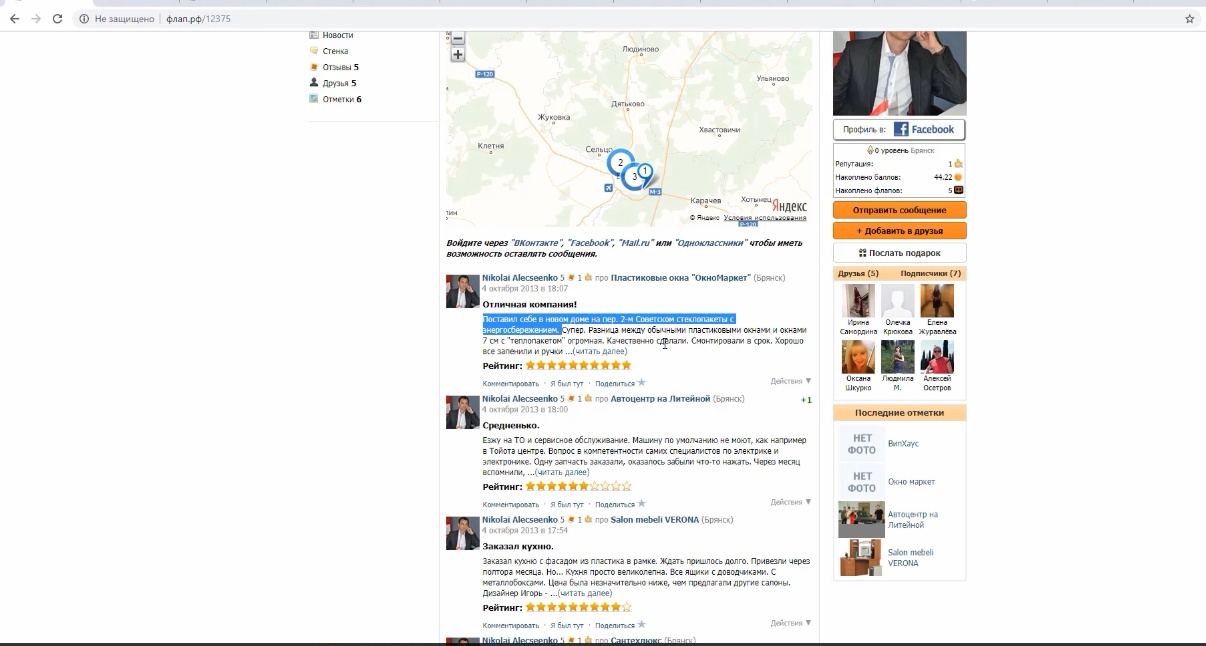Click map cluster marker labeled 3
1206x646 pixels.
click(634, 176)
